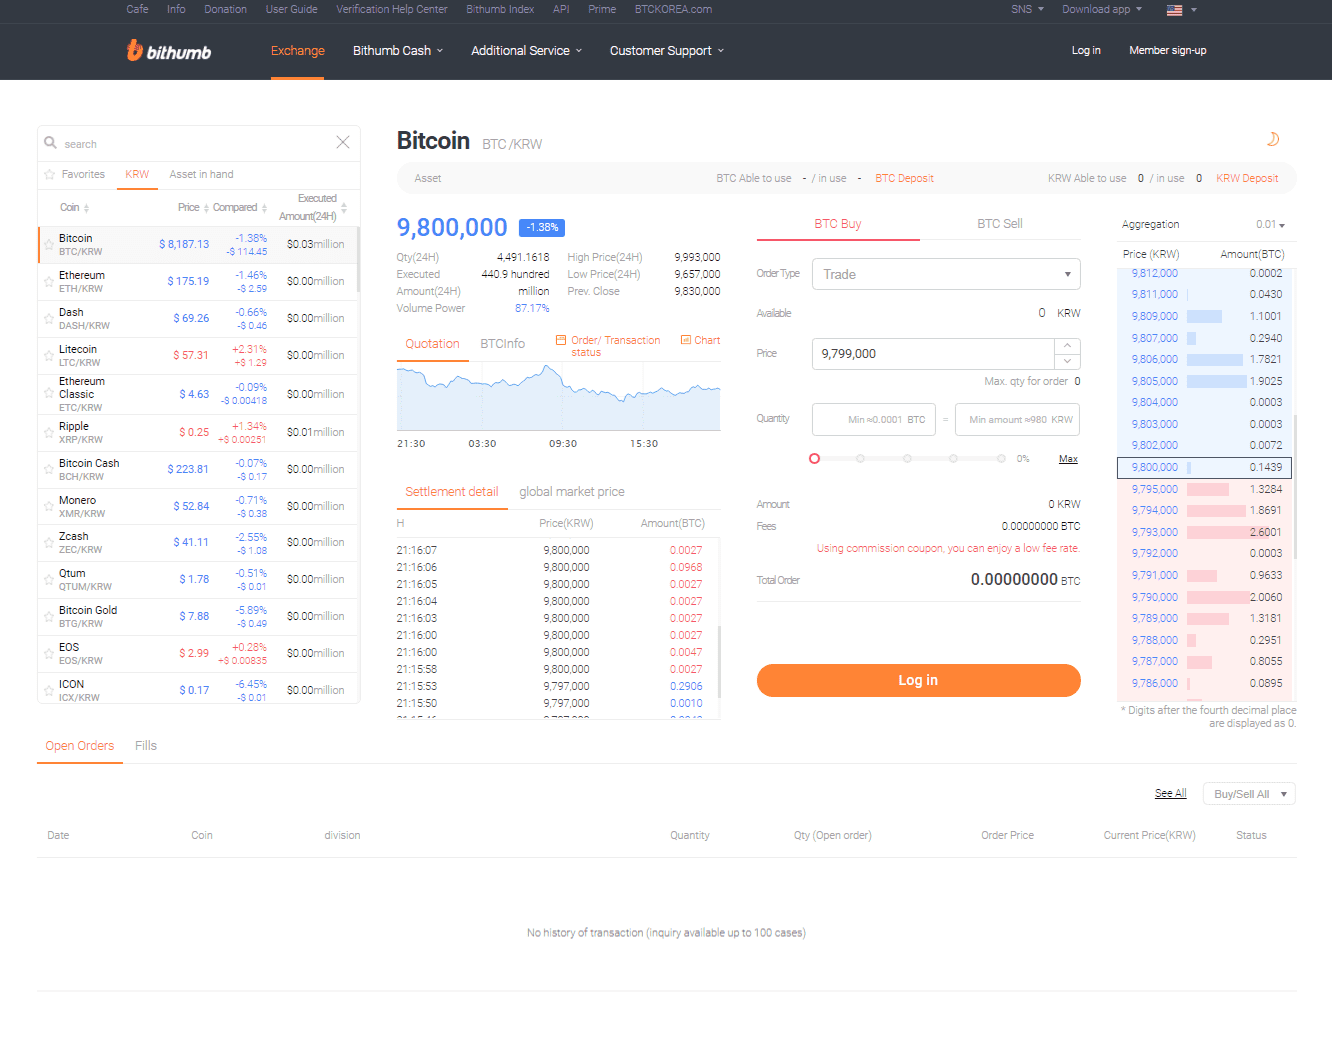This screenshot has height=1043, width=1332.
Task: Click the KRW Deposit link
Action: pyautogui.click(x=1247, y=179)
